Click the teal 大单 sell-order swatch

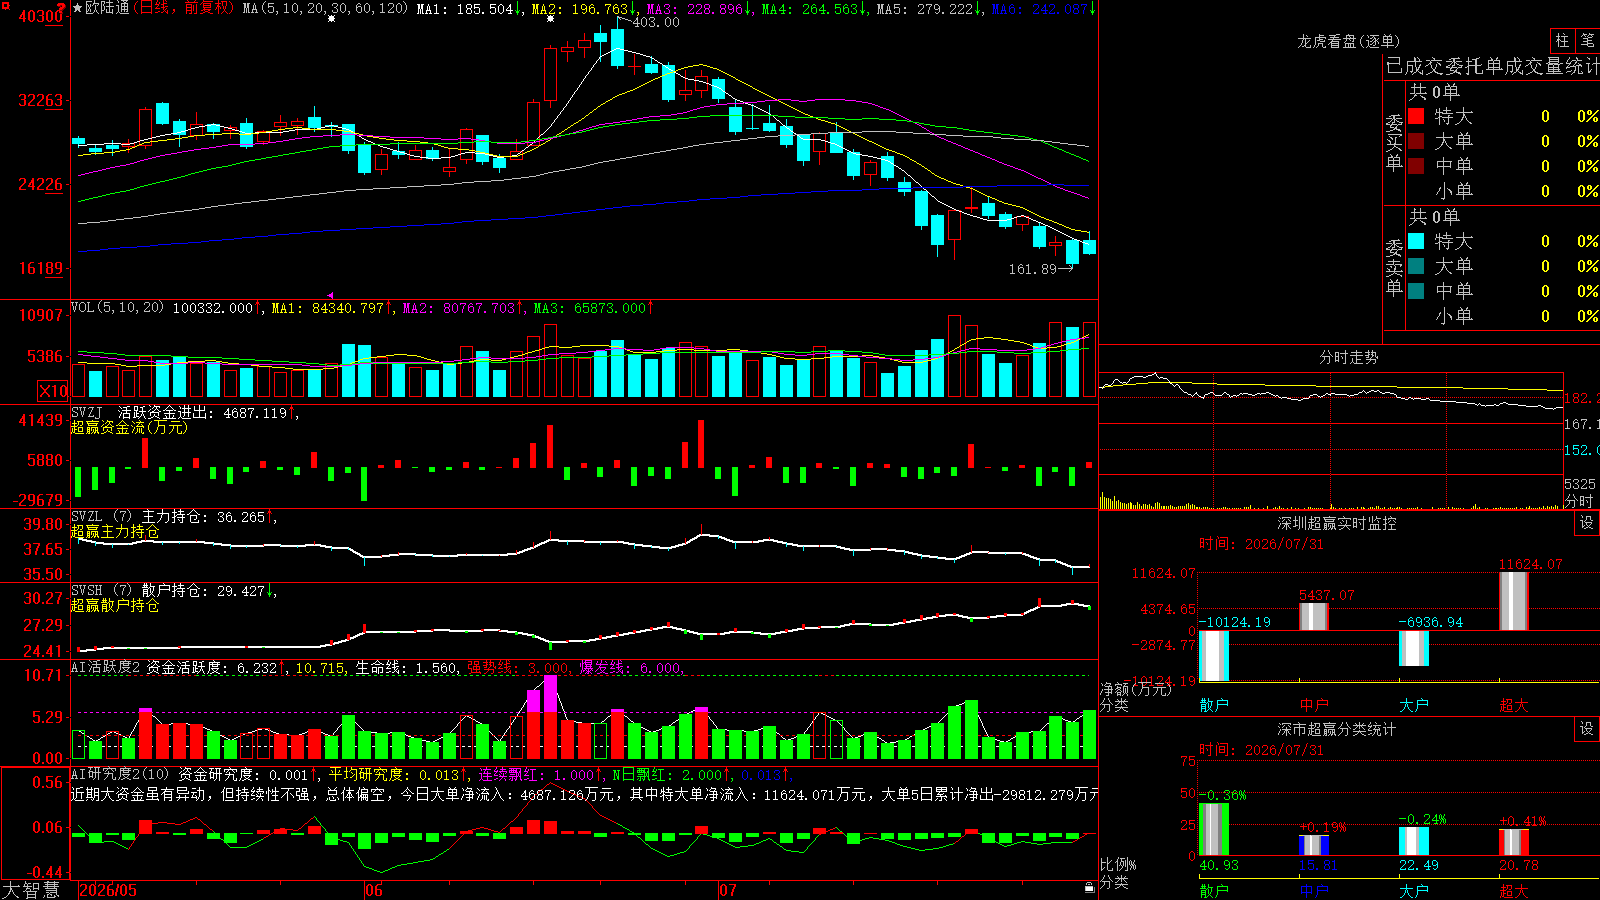coord(1416,266)
